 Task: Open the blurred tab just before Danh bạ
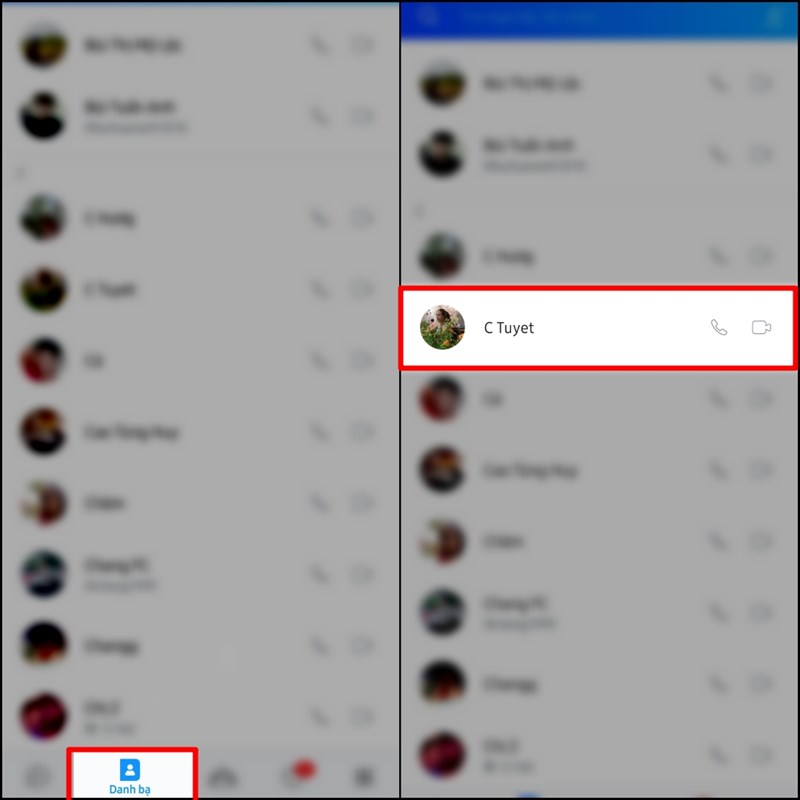[38, 778]
